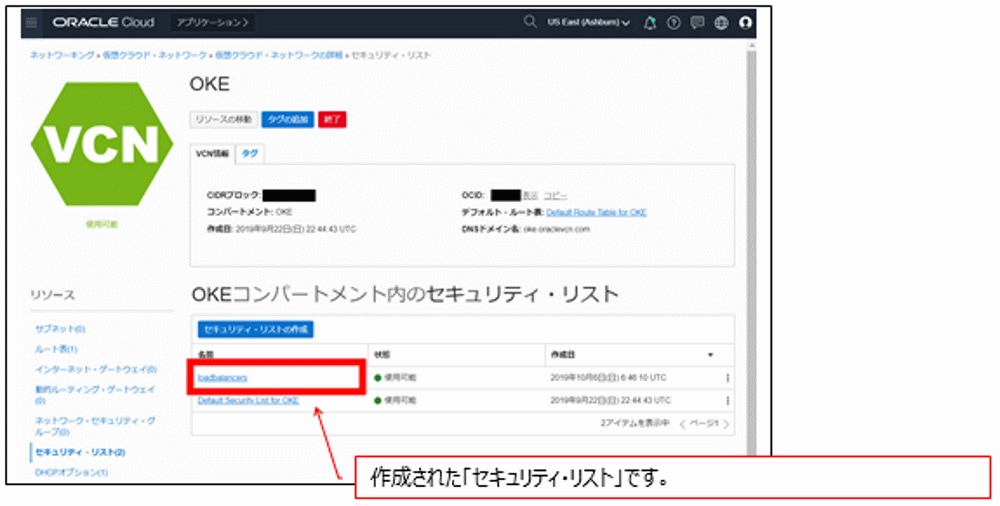Open the loadbalancers security list link
The height and width of the screenshot is (506, 1000).
point(222,378)
